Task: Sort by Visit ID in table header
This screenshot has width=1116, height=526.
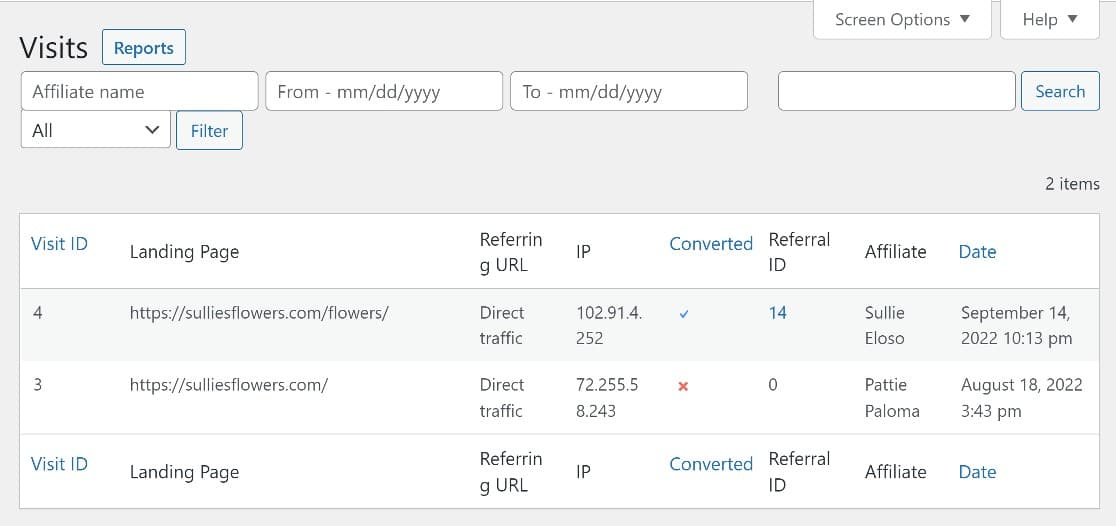Action: tap(59, 243)
